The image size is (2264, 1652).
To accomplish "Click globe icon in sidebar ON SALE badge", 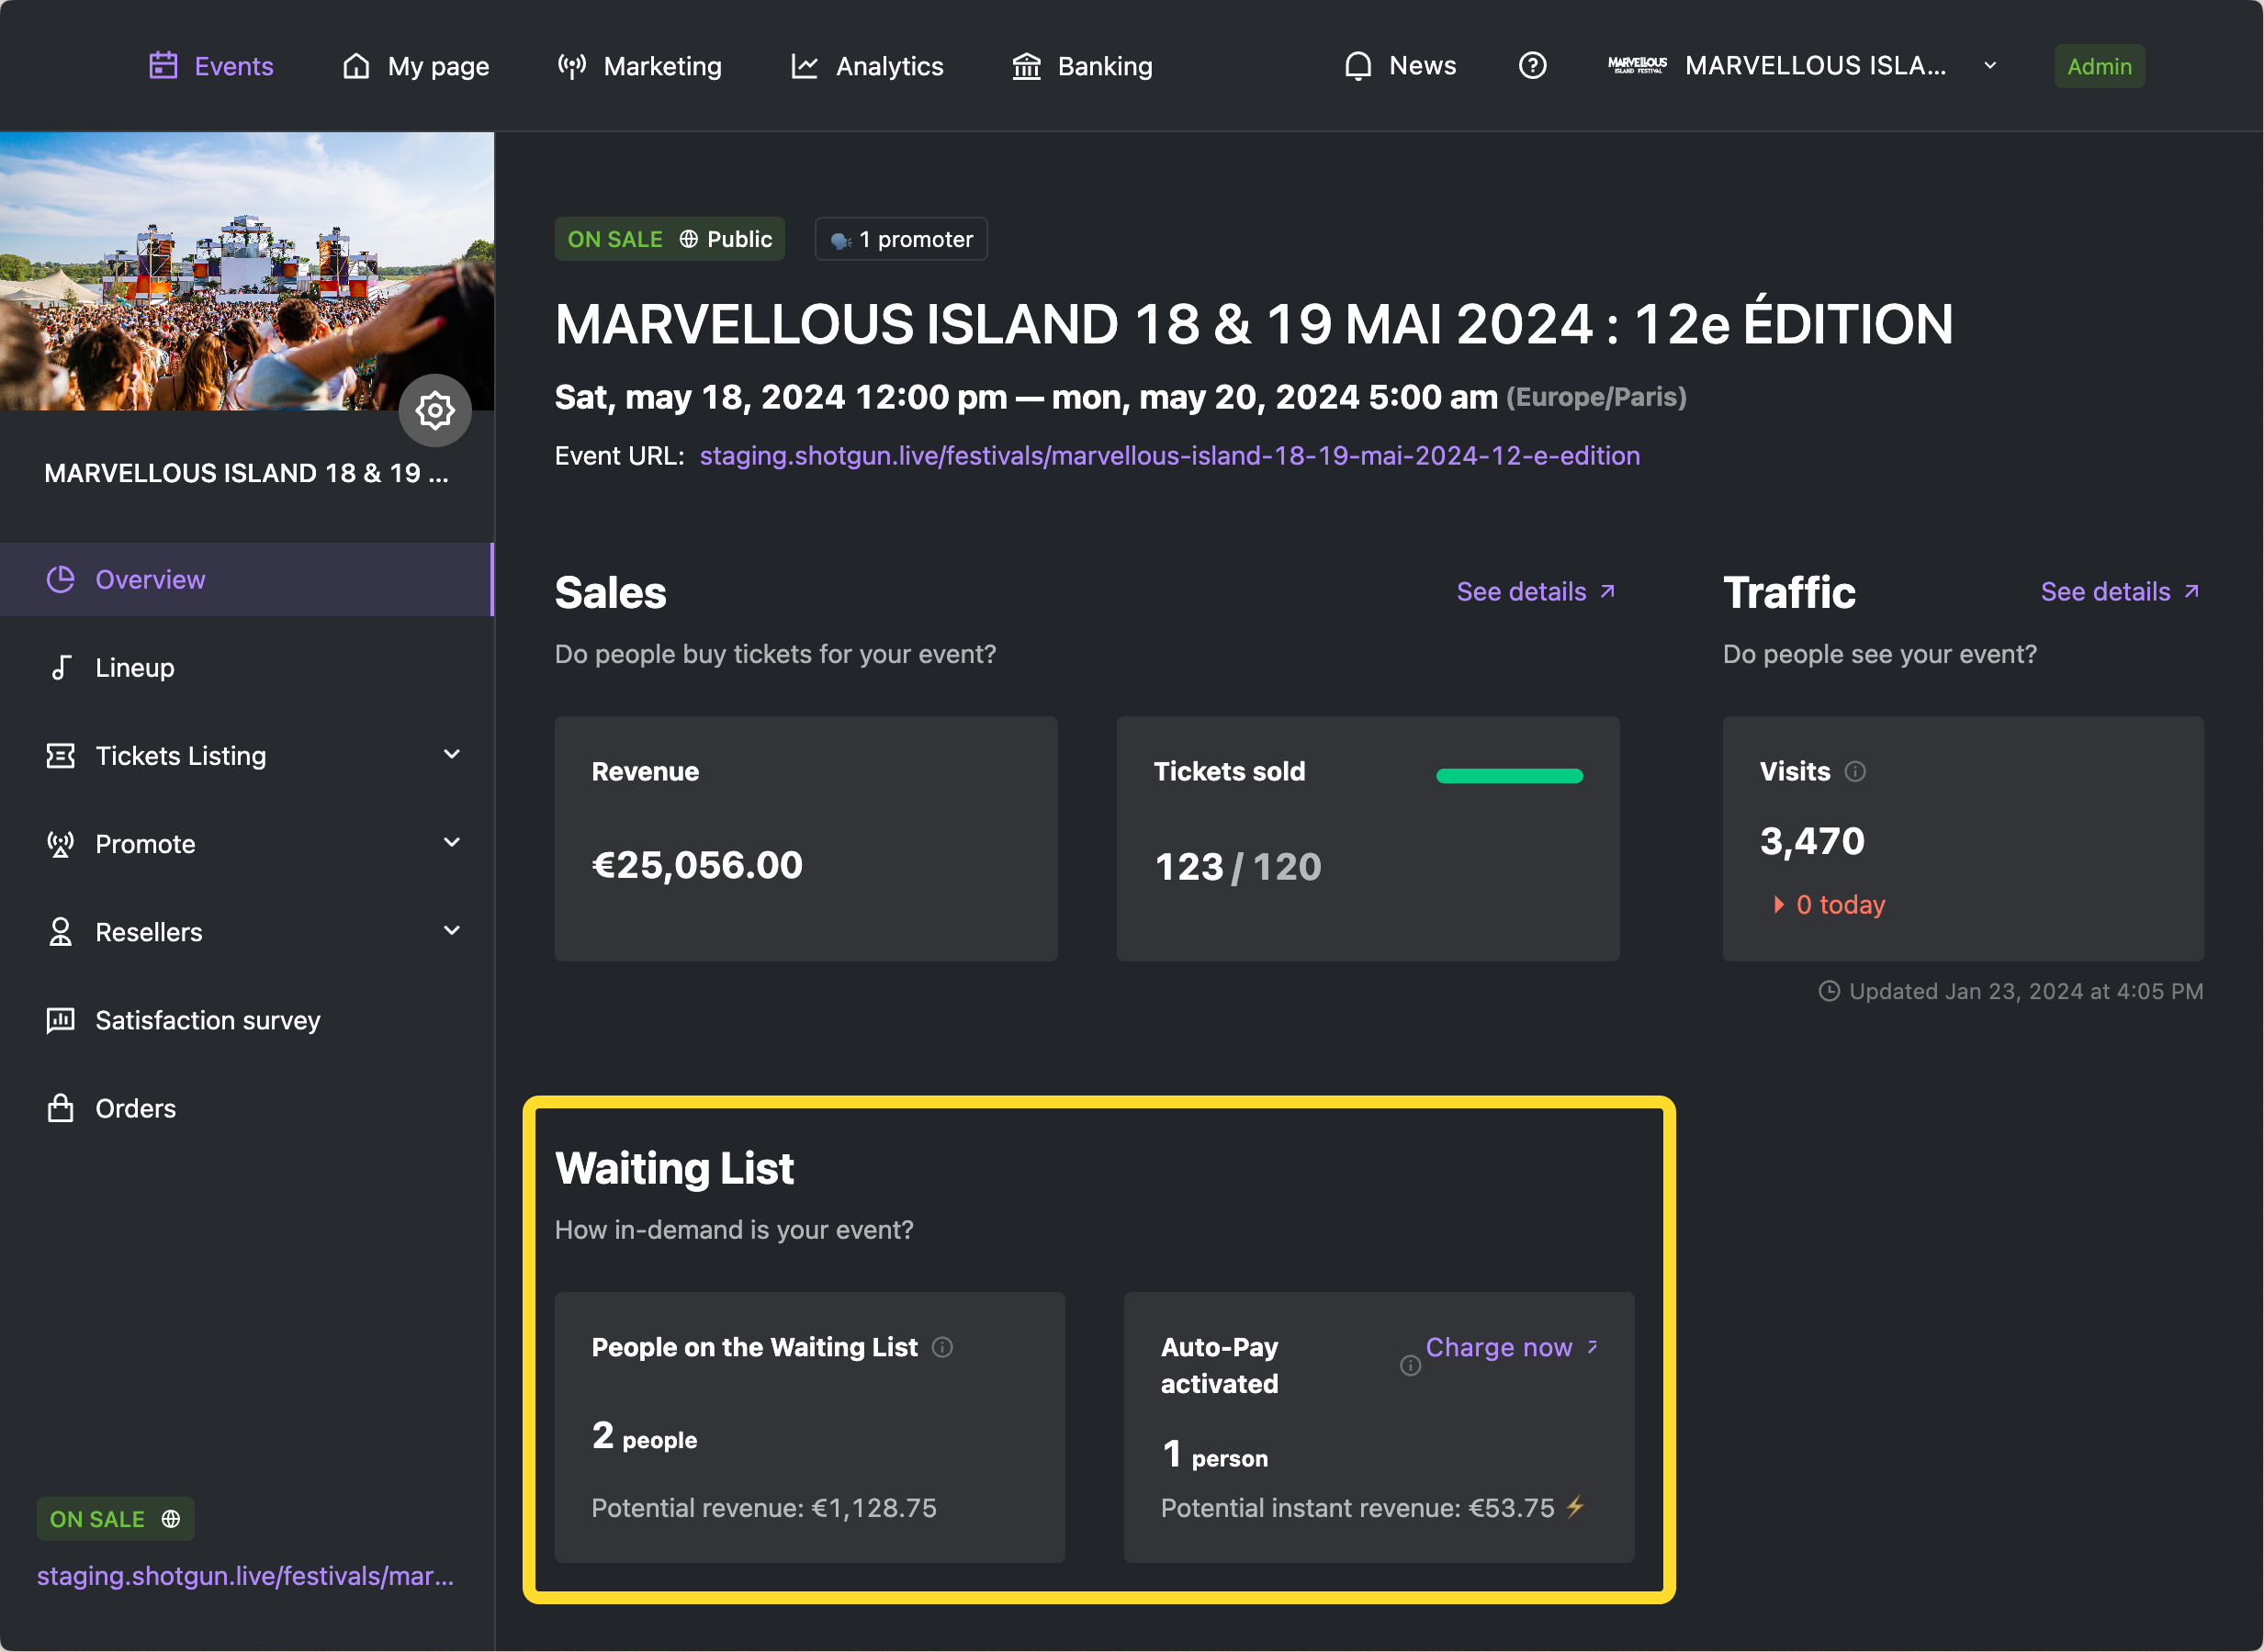I will click(x=171, y=1518).
